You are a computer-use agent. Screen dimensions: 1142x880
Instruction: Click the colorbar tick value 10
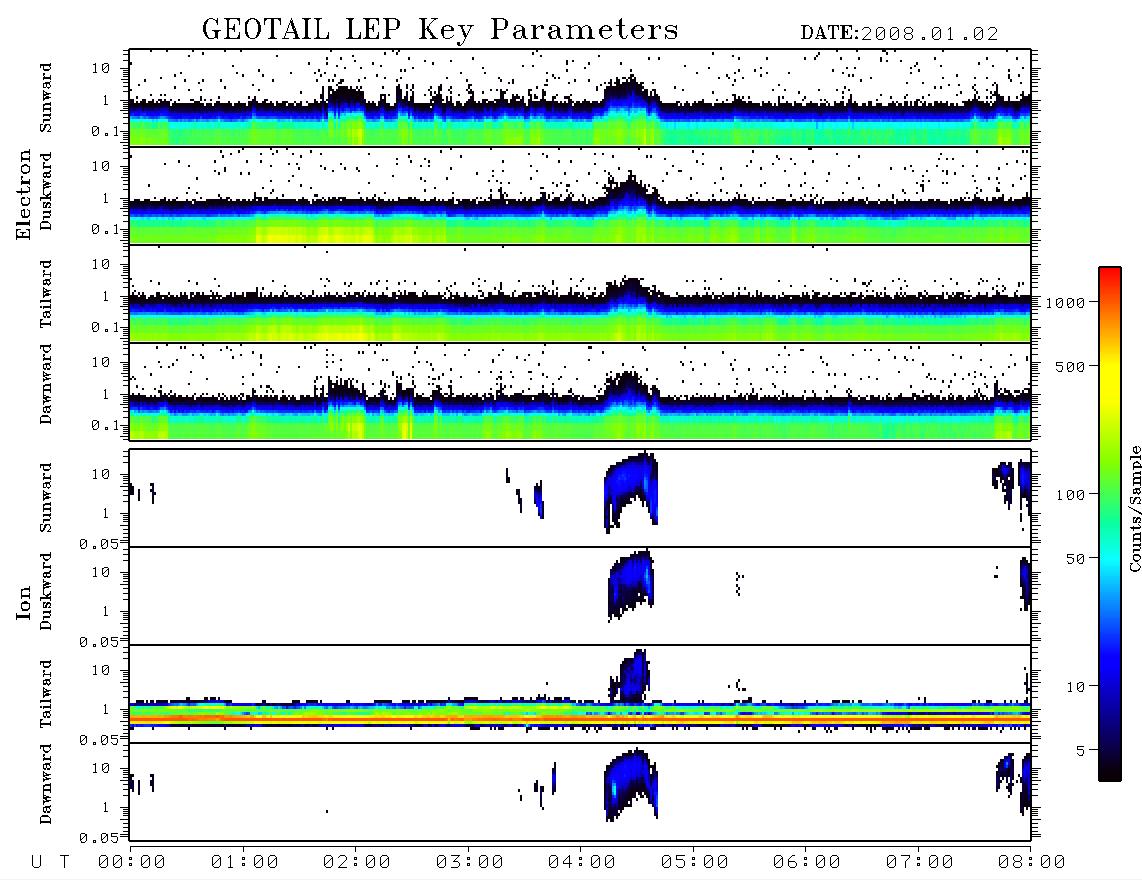tap(1075, 687)
